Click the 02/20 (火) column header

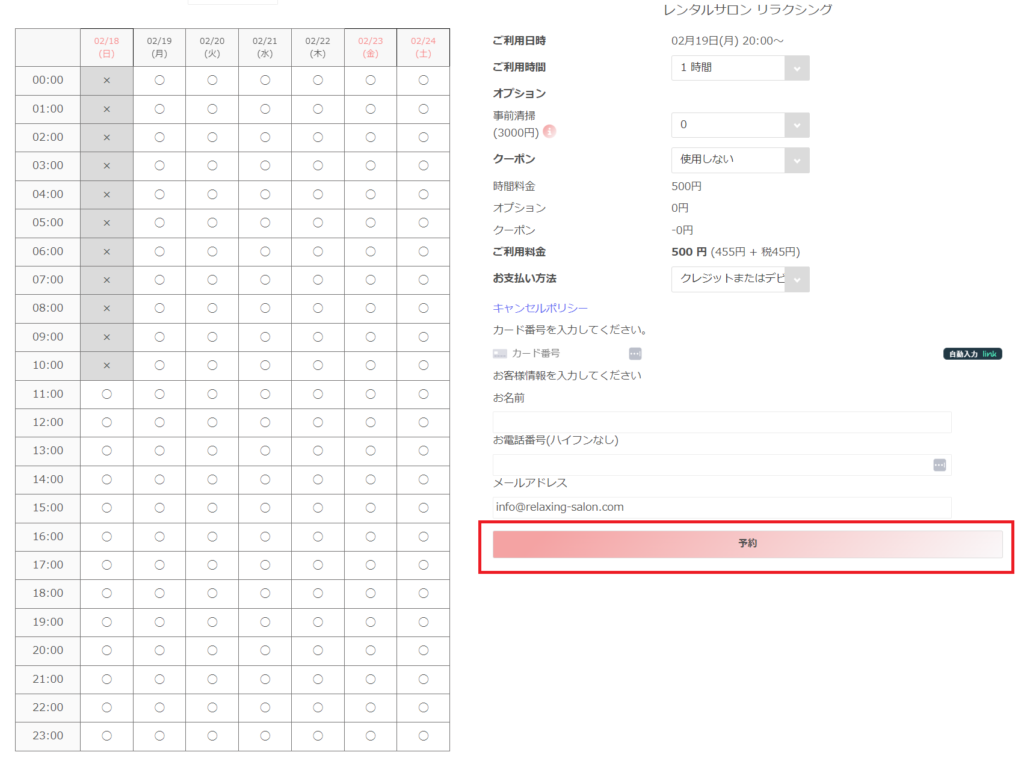point(212,47)
